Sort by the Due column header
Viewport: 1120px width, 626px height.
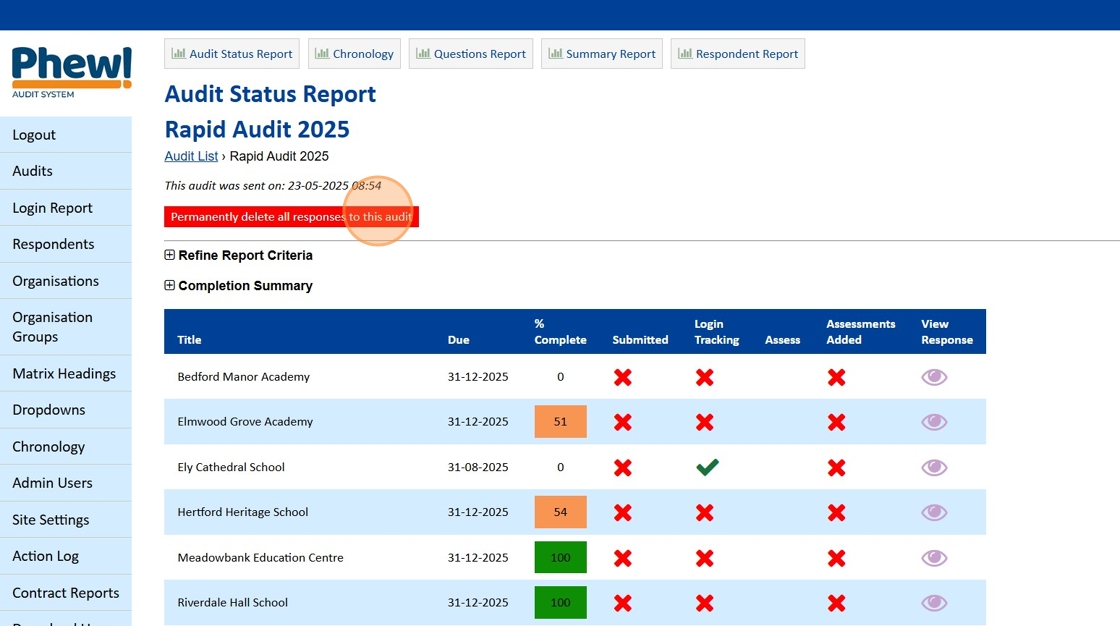tap(458, 340)
